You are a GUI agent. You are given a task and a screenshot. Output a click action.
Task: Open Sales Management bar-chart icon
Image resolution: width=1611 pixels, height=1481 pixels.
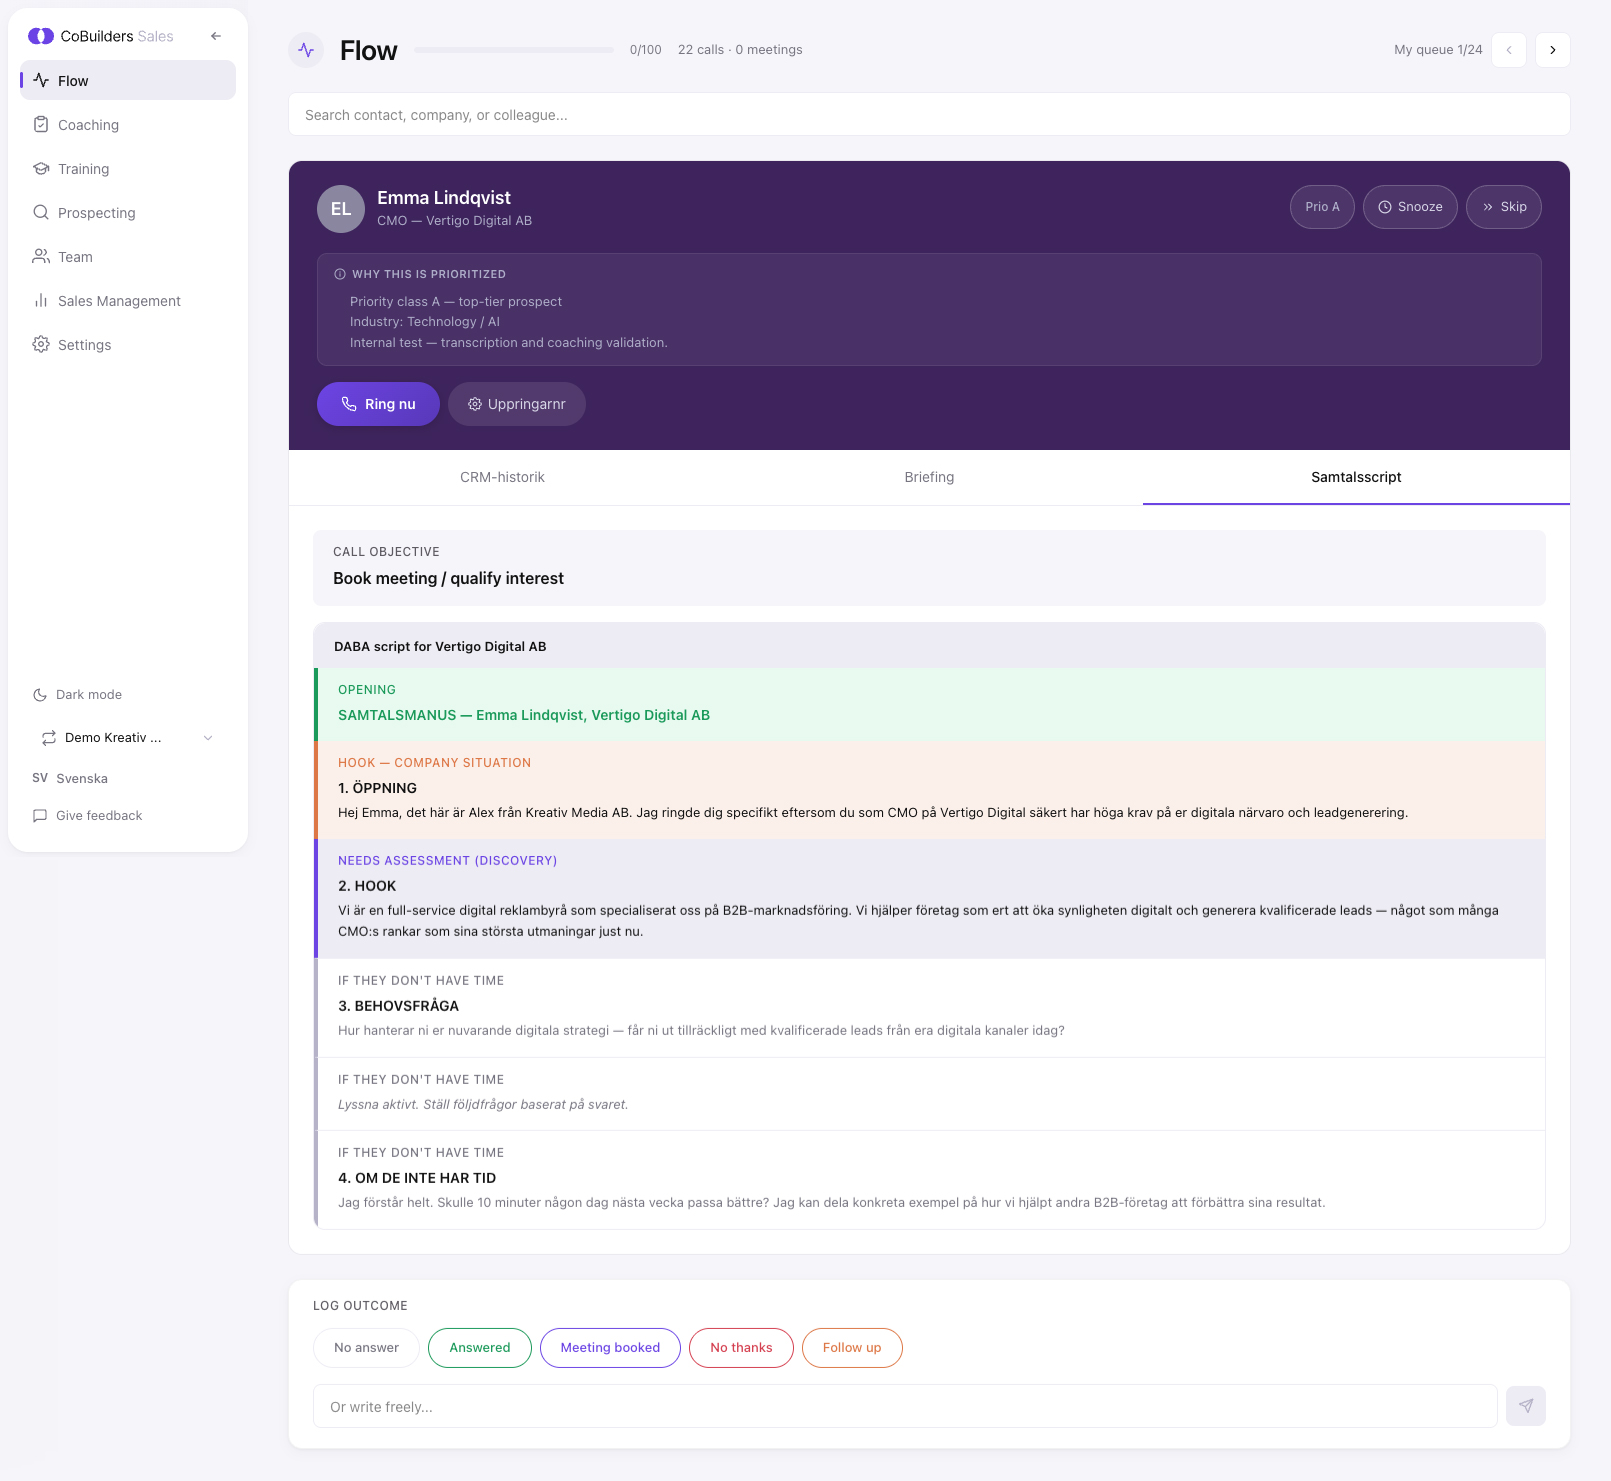(x=41, y=300)
